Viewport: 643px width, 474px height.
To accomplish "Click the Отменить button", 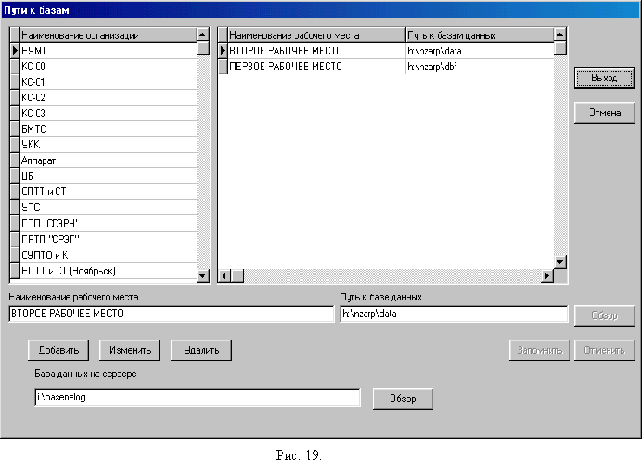I will pyautogui.click(x=604, y=351).
